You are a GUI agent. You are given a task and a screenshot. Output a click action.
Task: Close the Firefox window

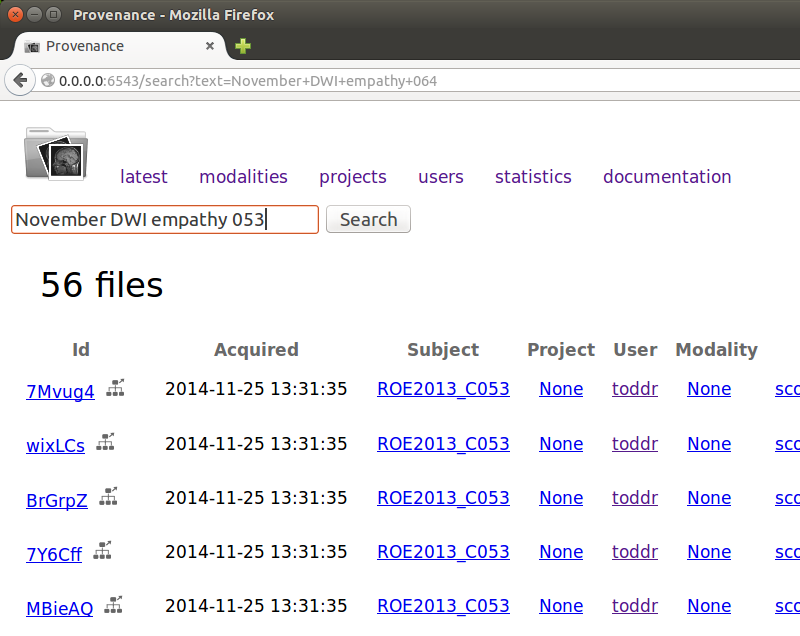(15, 15)
